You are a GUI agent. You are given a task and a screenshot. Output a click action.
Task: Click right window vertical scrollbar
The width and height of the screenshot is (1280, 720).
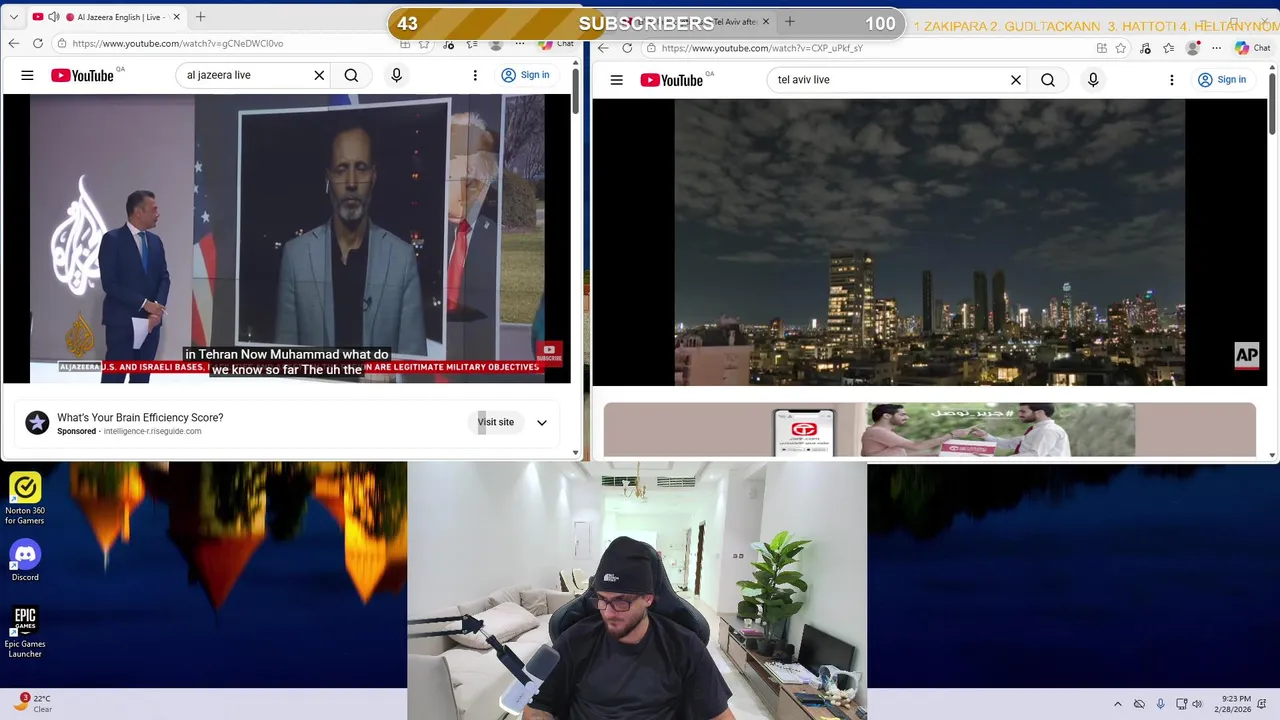(1273, 102)
